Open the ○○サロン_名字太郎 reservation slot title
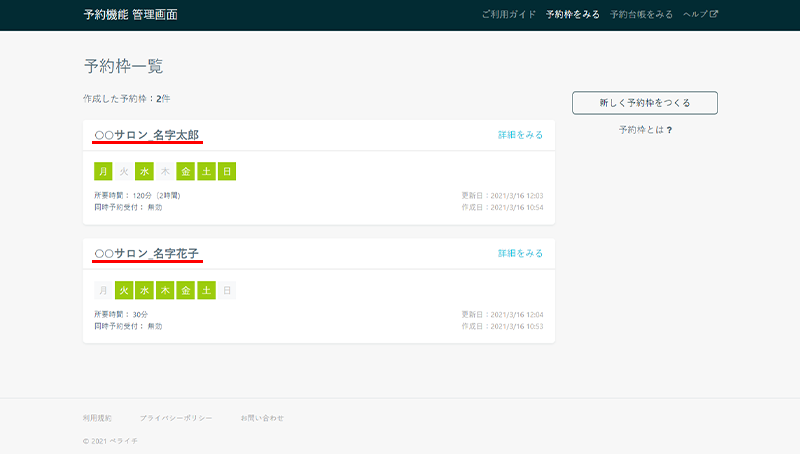800x454 pixels. coord(147,135)
